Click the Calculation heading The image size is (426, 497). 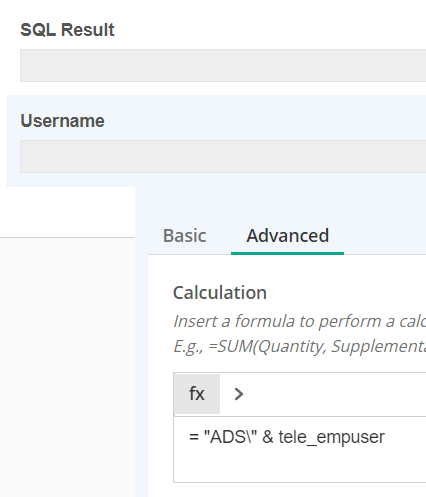[220, 293]
